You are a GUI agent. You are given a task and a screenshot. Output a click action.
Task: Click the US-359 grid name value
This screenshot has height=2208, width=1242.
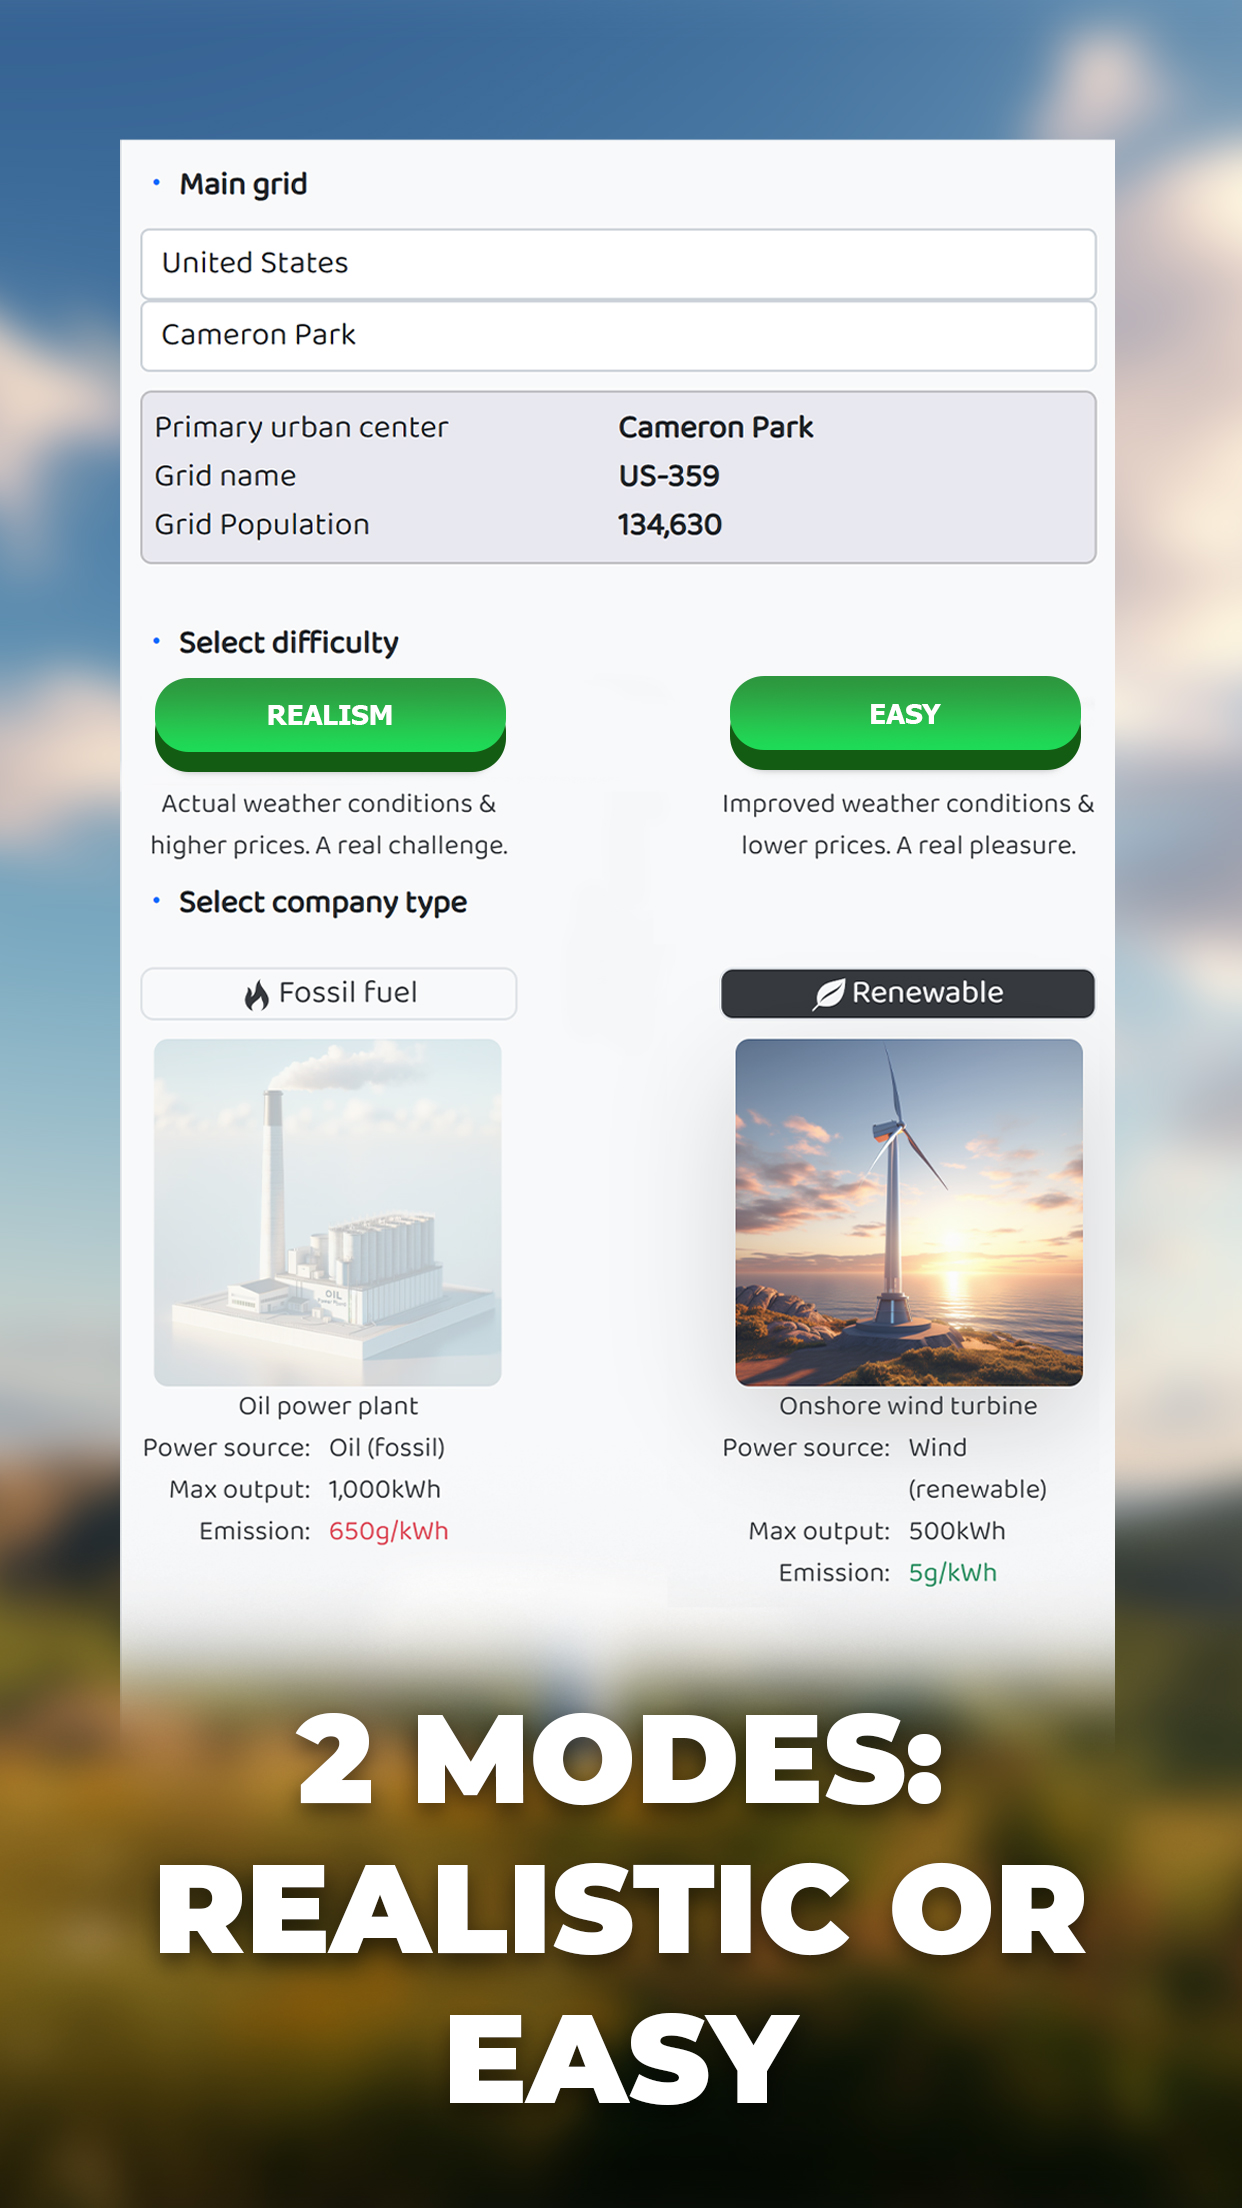click(669, 476)
